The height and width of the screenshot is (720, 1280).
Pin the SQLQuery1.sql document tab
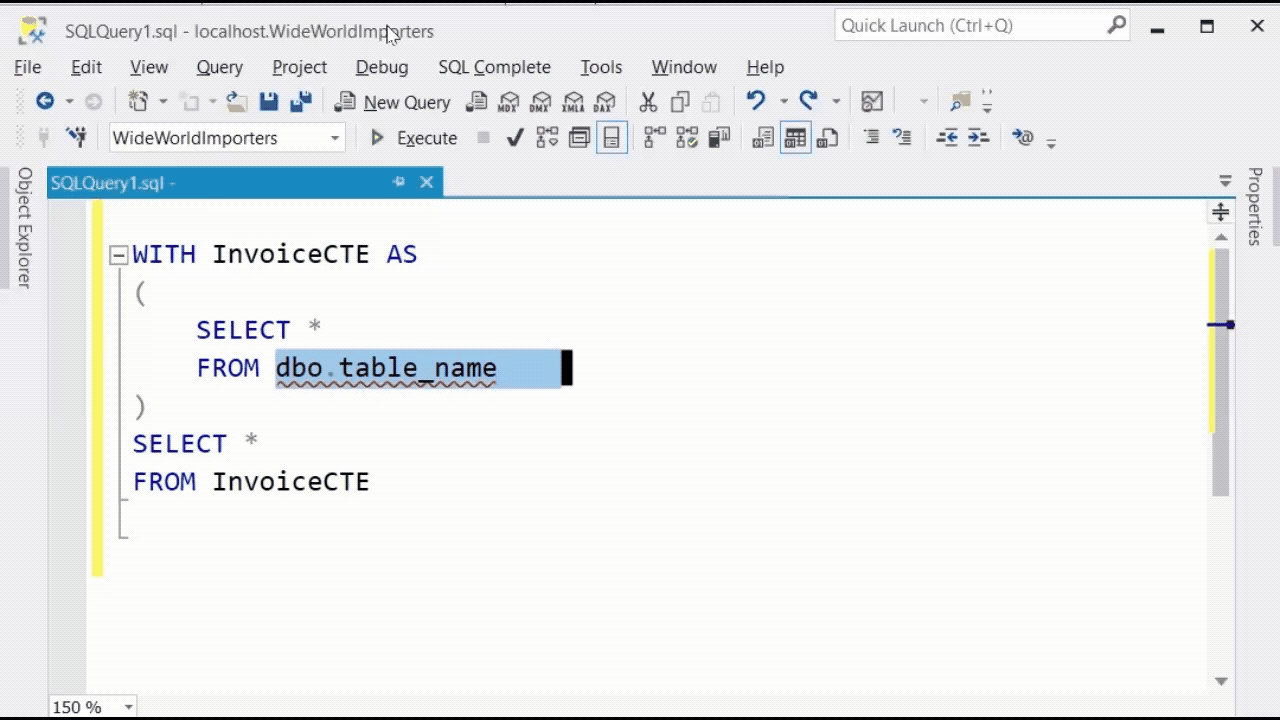tap(399, 182)
